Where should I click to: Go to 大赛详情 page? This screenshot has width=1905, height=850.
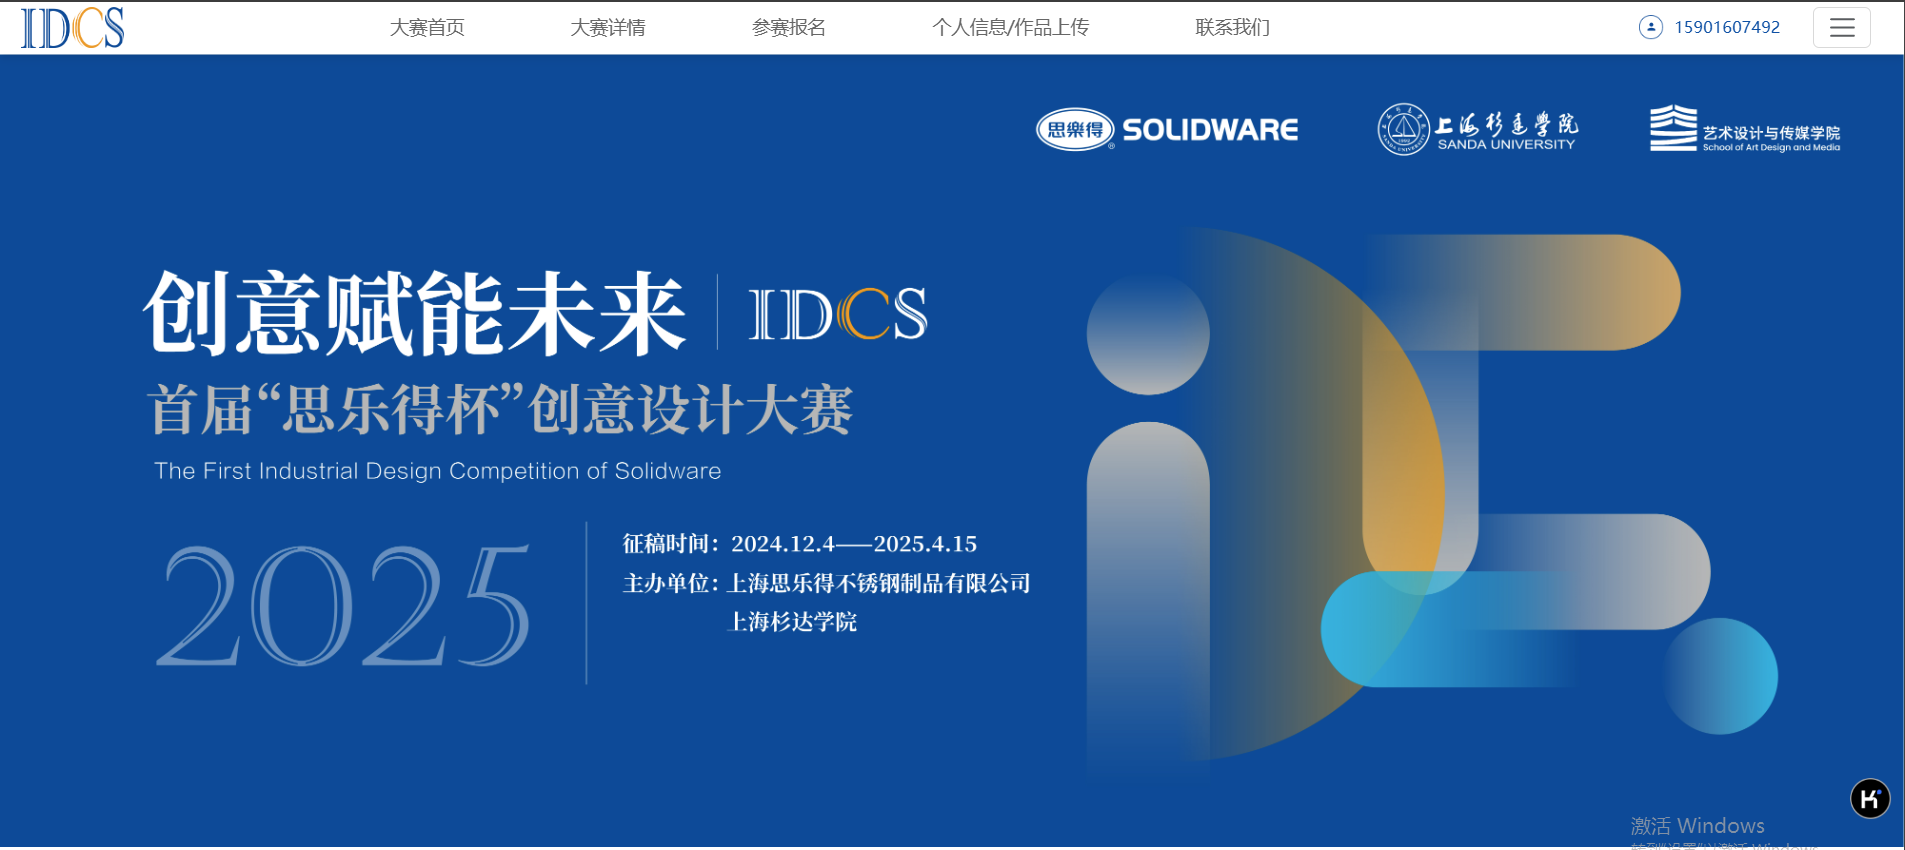pyautogui.click(x=608, y=28)
